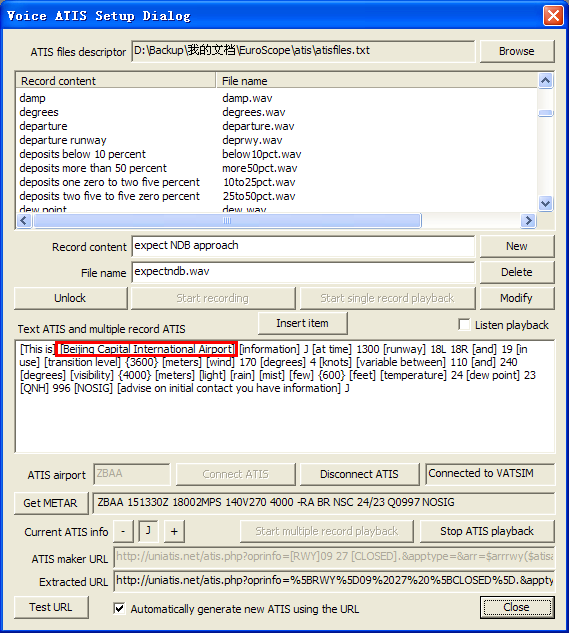Stop ATIS playback
Viewport: 569px width, 633px height.
pyautogui.click(x=487, y=531)
